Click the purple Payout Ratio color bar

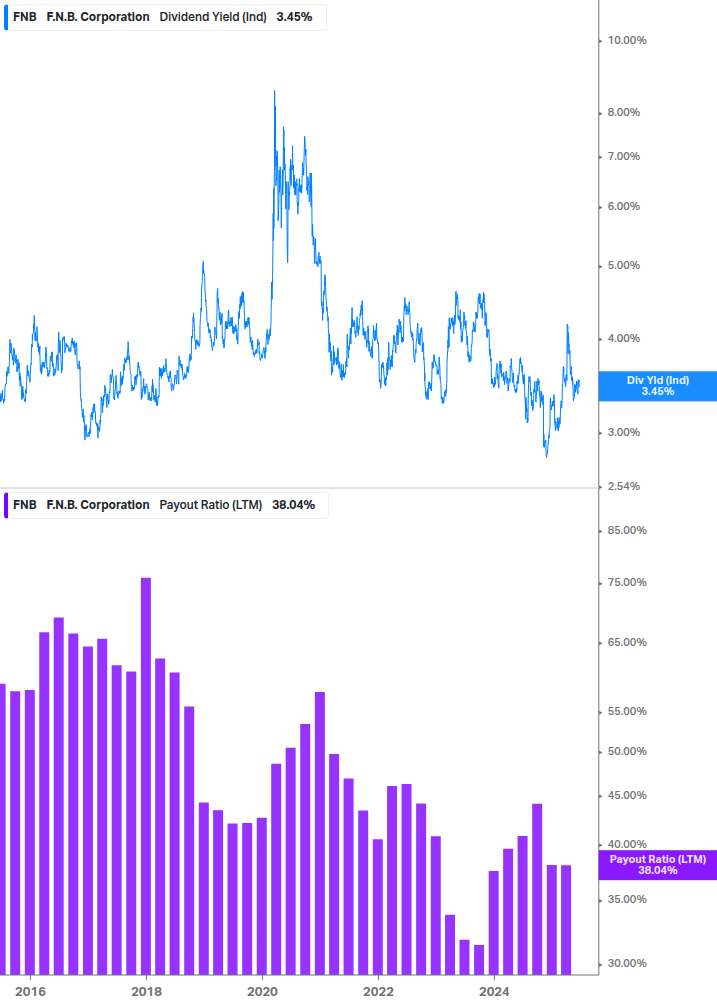(6, 505)
